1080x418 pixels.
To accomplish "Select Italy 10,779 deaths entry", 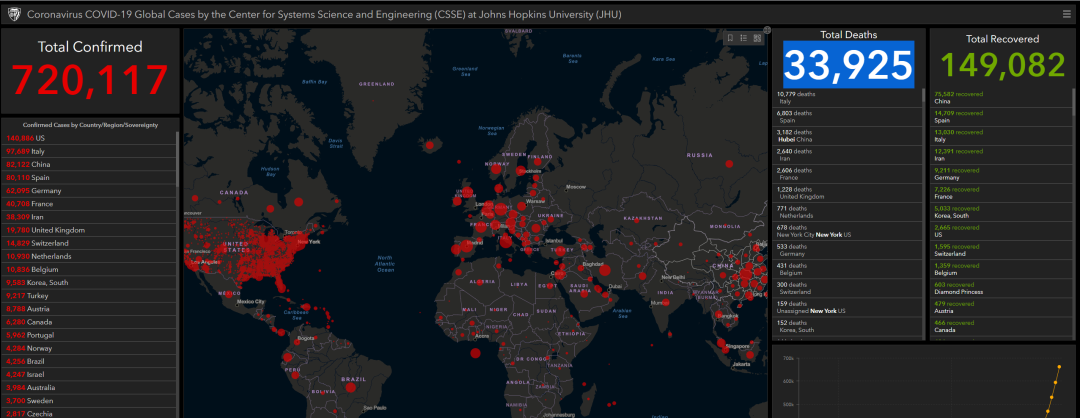I will (800, 97).
